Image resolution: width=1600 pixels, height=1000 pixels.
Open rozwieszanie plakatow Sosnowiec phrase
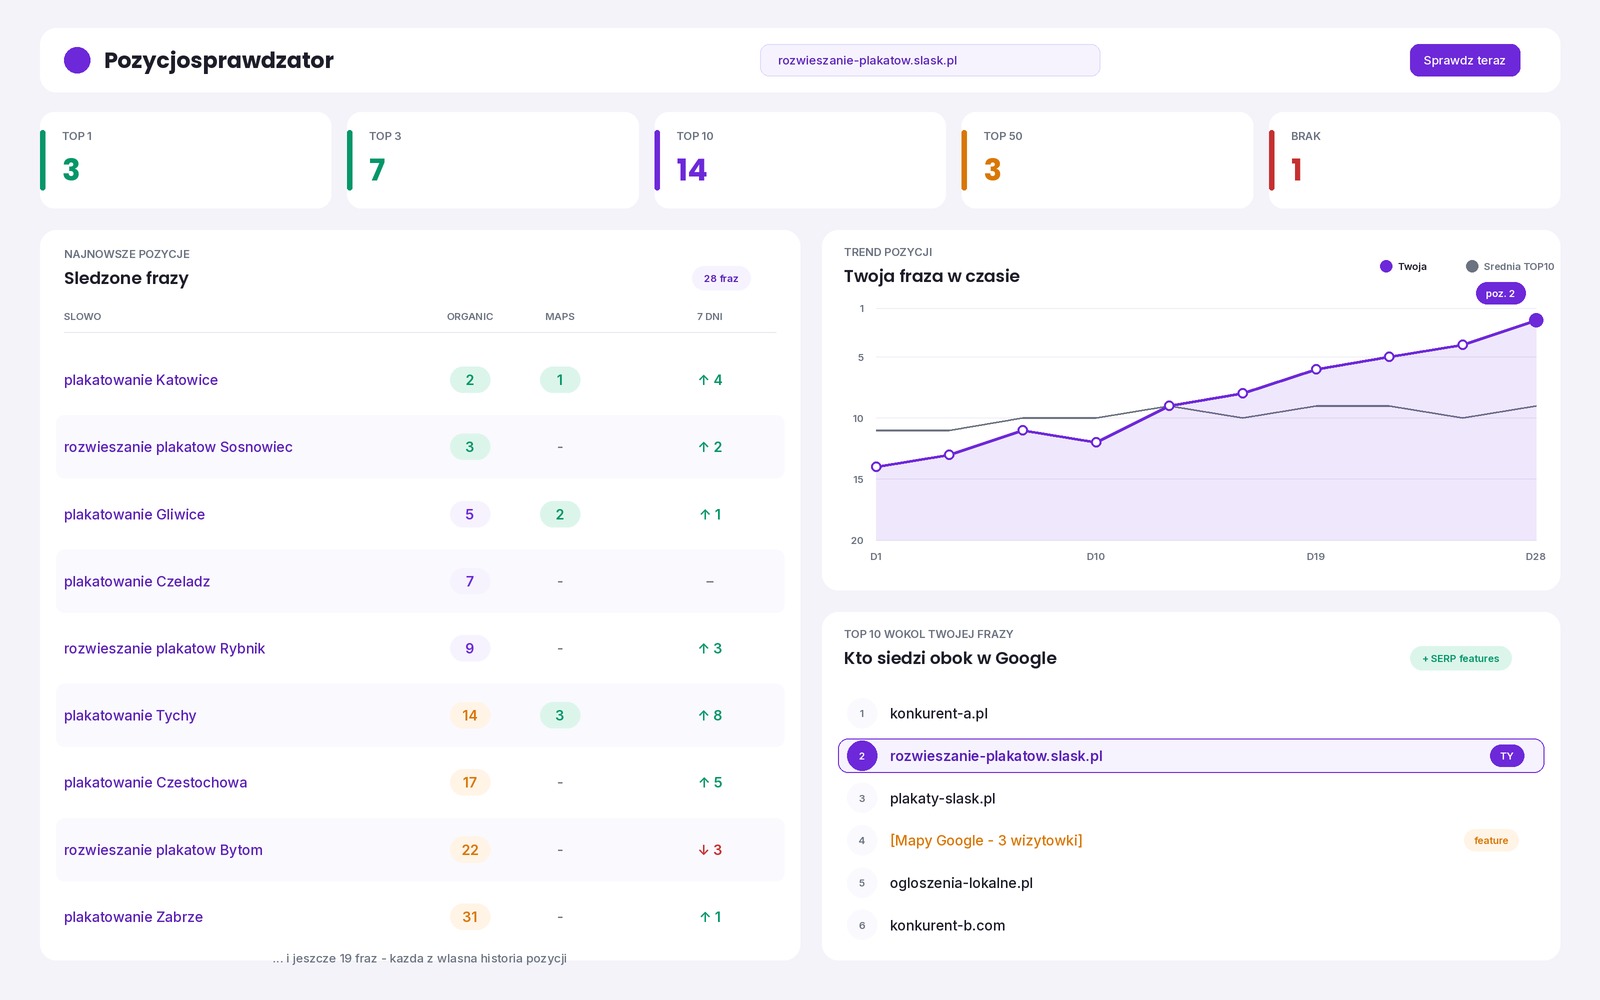(178, 447)
